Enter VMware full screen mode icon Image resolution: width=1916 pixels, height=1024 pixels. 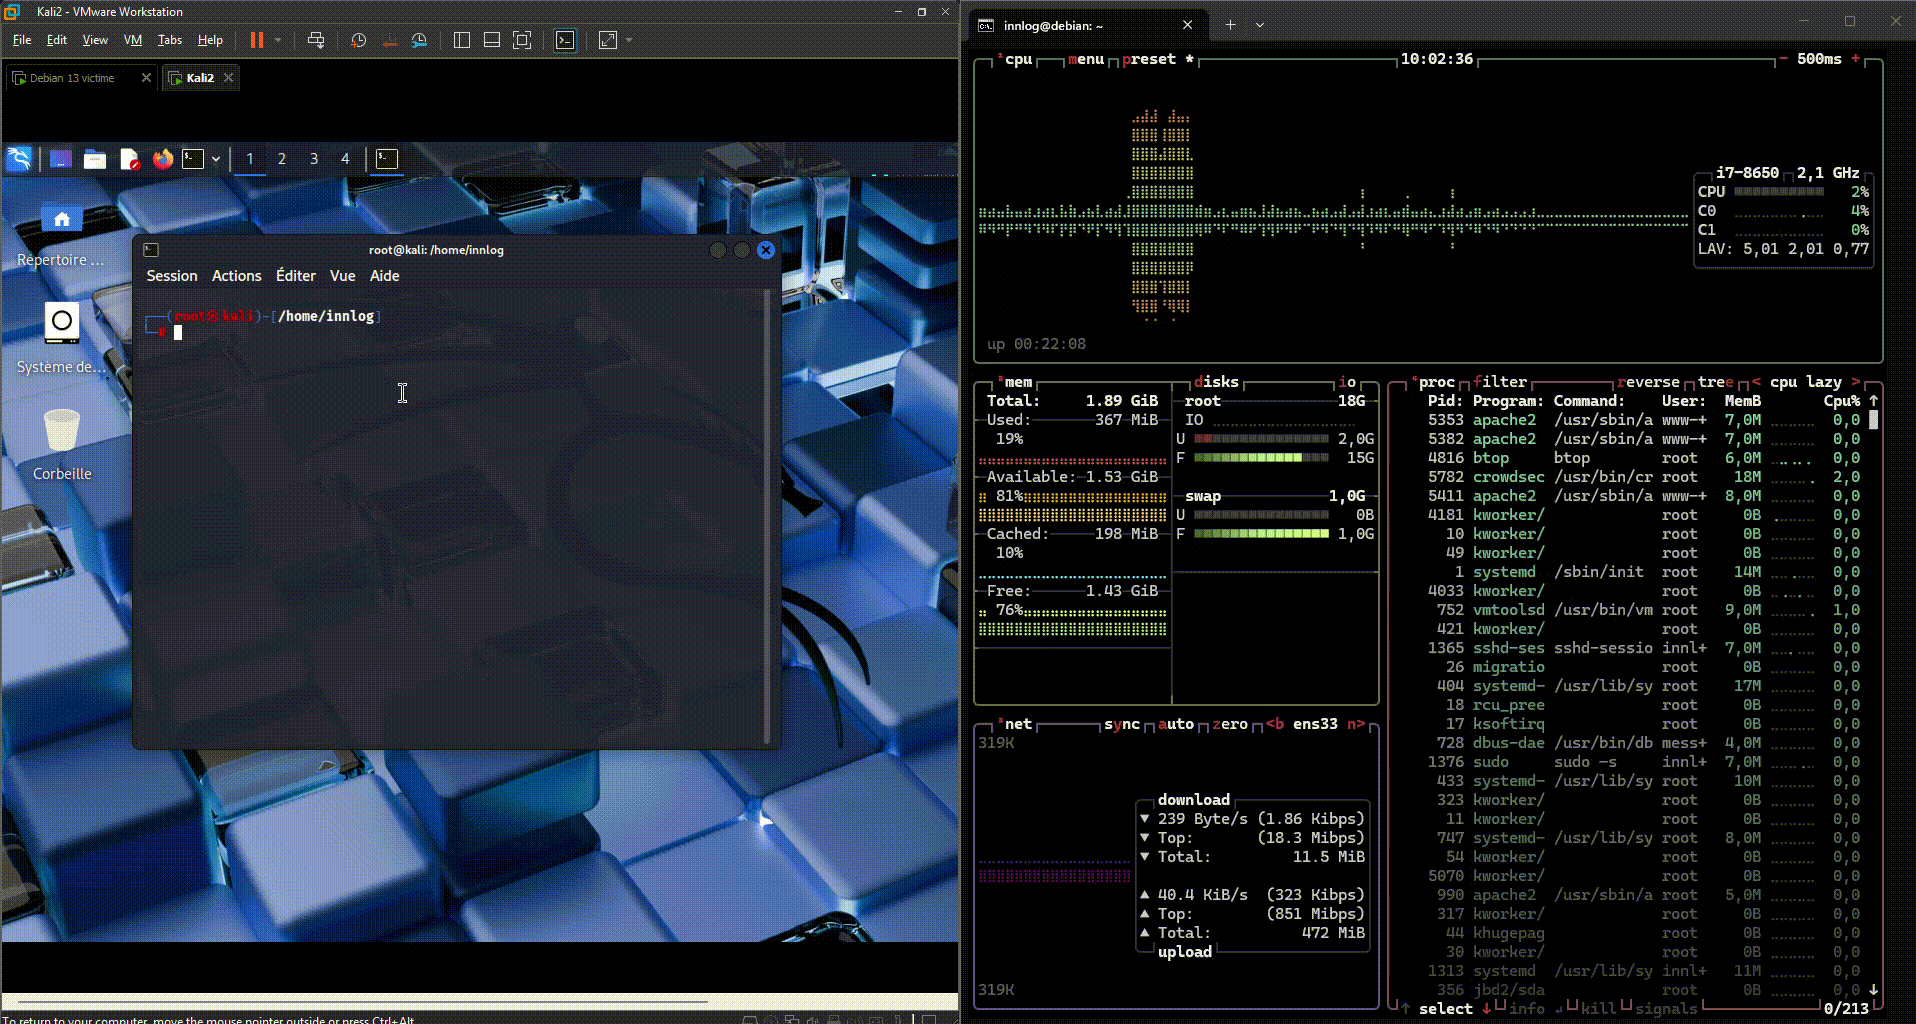point(522,40)
